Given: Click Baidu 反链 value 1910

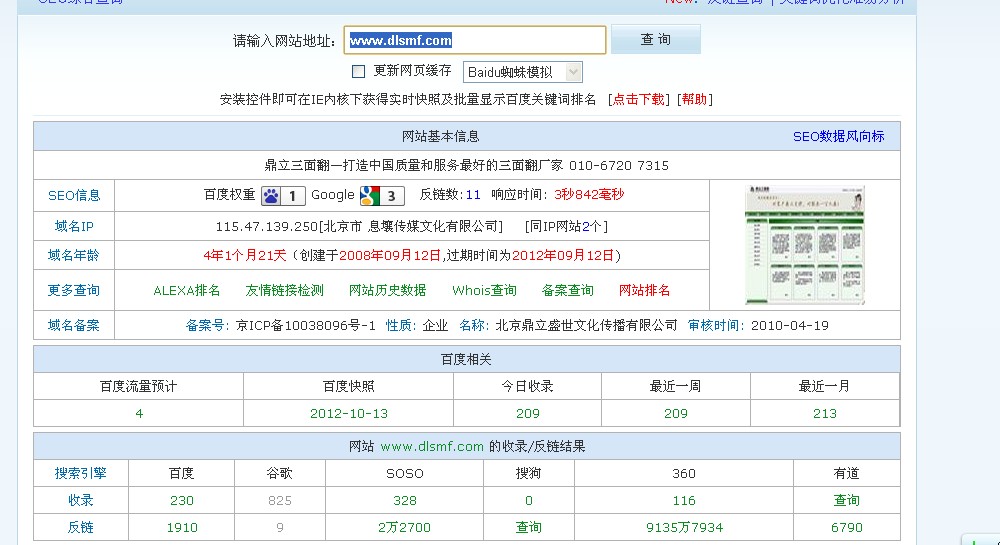Looking at the screenshot, I should point(182,528).
